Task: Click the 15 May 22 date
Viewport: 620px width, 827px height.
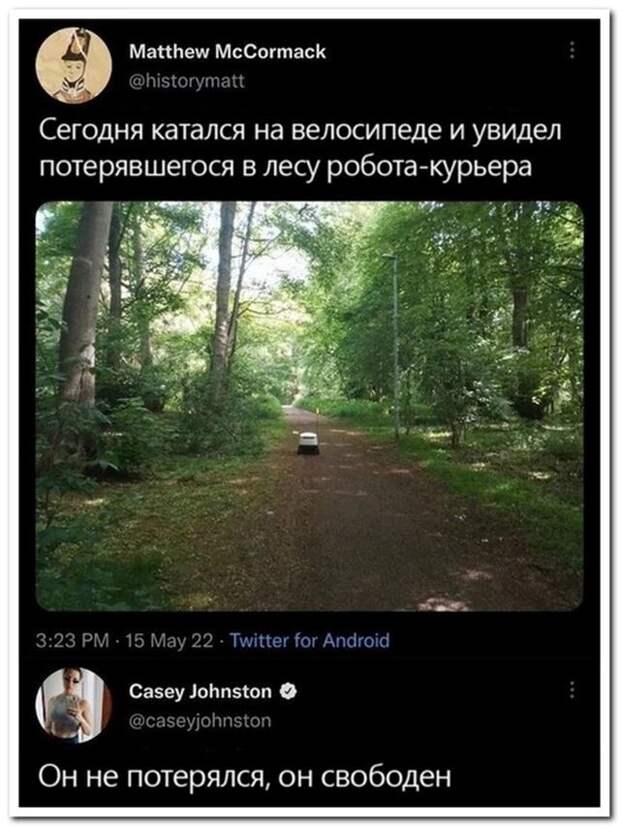Action: point(169,640)
